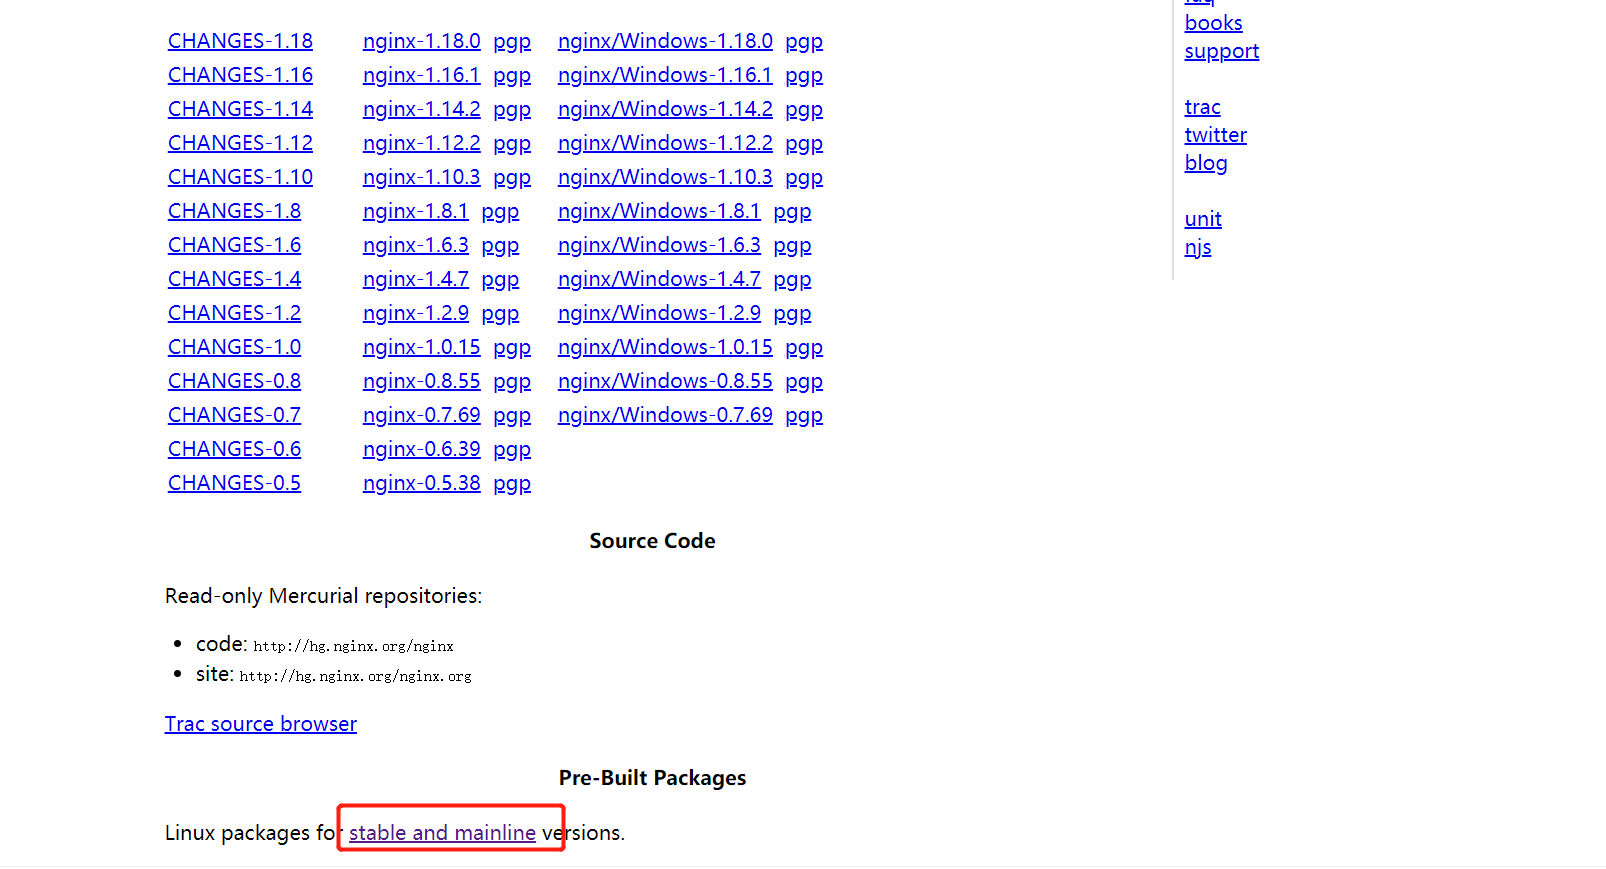This screenshot has width=1606, height=869.
Task: Download nginx-1.8.1 source
Action: point(415,211)
